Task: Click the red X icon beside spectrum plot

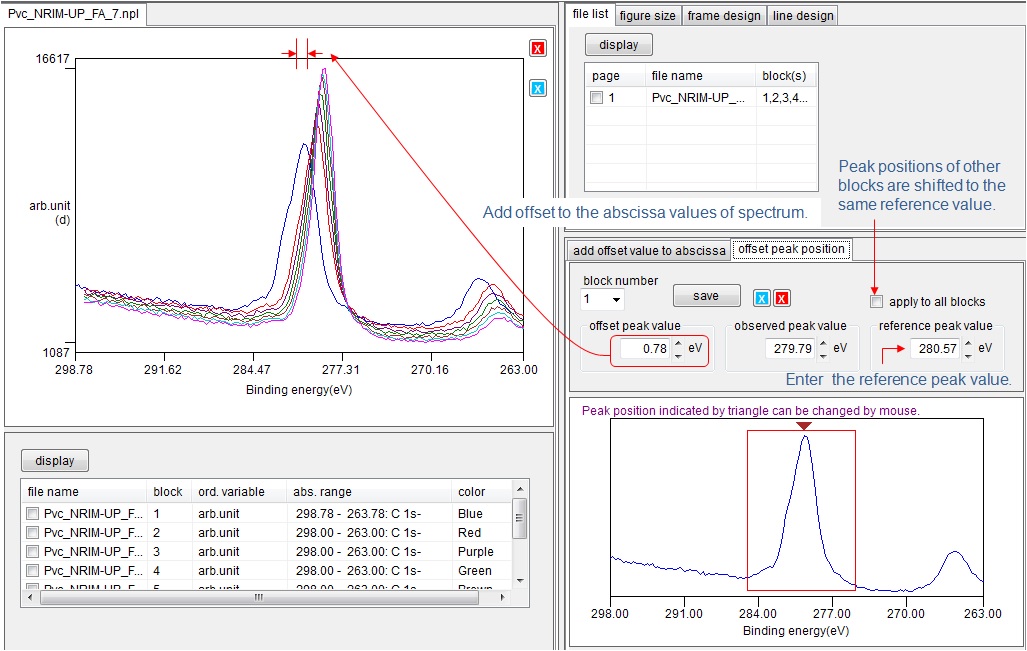Action: (538, 48)
